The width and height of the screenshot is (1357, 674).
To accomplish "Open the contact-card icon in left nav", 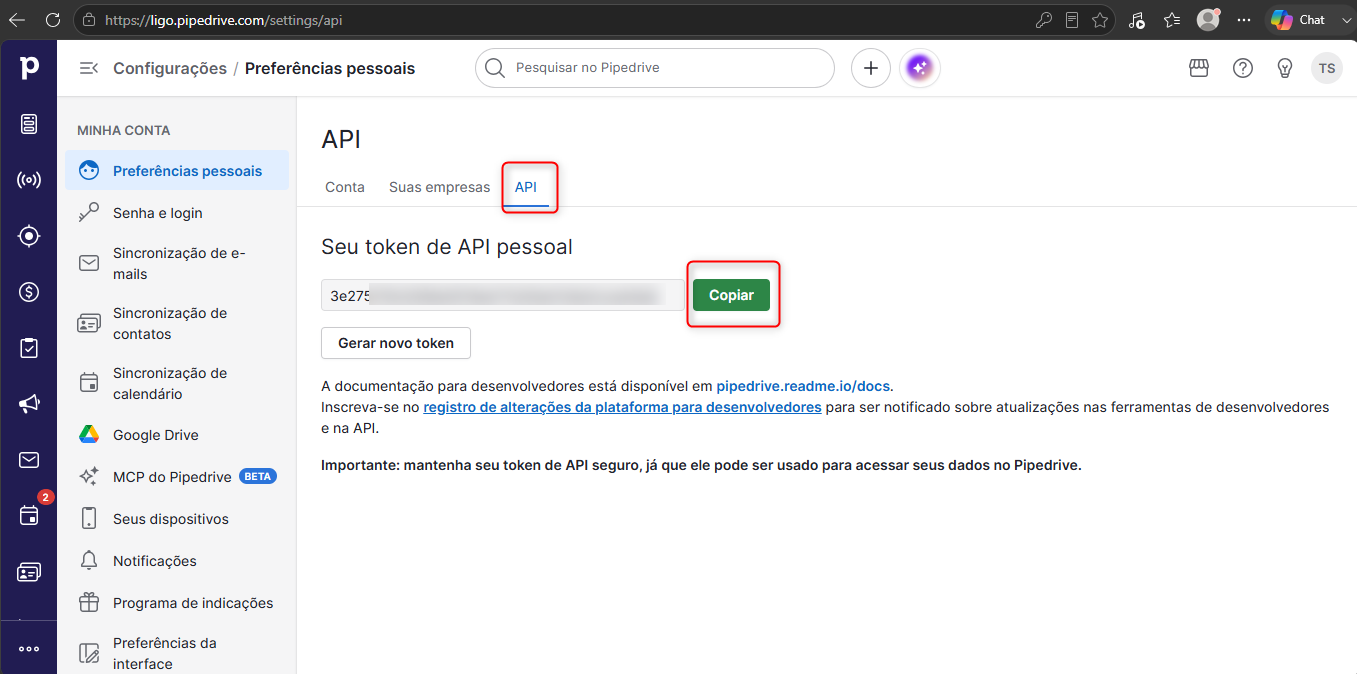I will pos(29,572).
